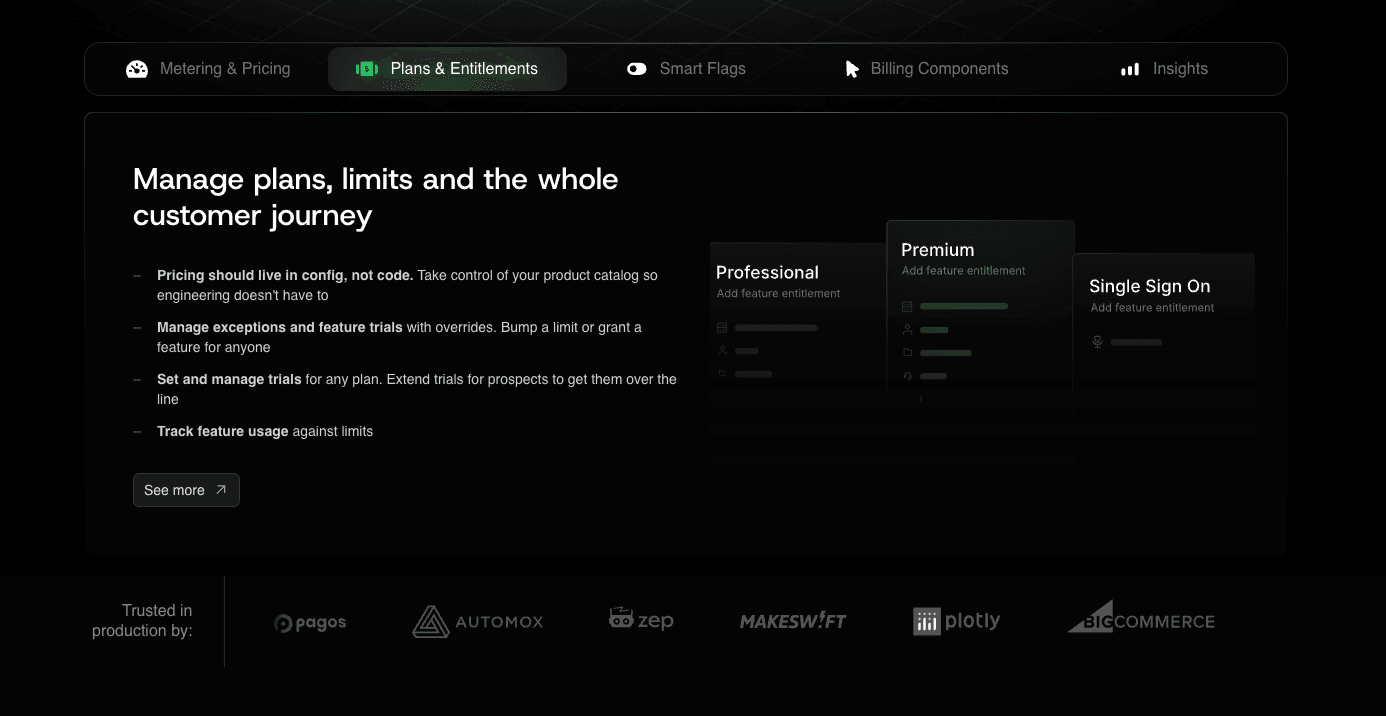Click the Plotly logo
The height and width of the screenshot is (716, 1386).
pos(956,621)
